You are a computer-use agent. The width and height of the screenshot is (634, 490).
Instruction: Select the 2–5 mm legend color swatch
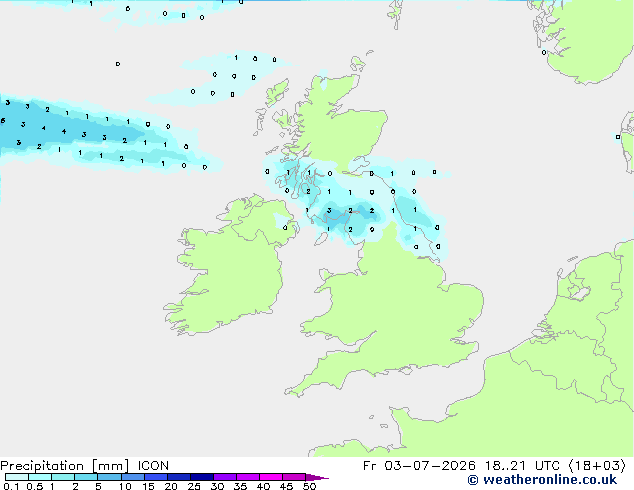86,477
